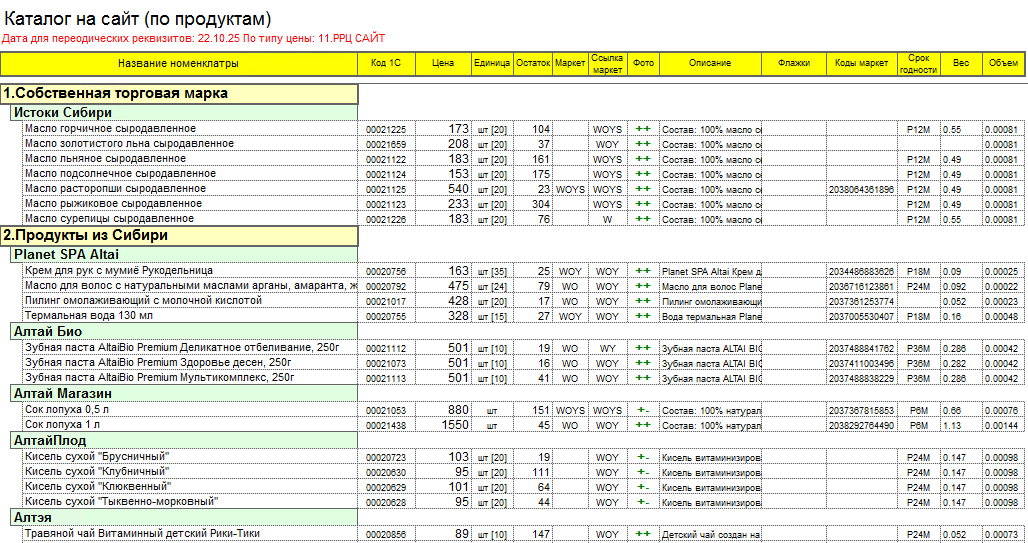Screen dimensions: 1028x543
Task: Select the 'Код 1С' column header
Action: point(385,64)
